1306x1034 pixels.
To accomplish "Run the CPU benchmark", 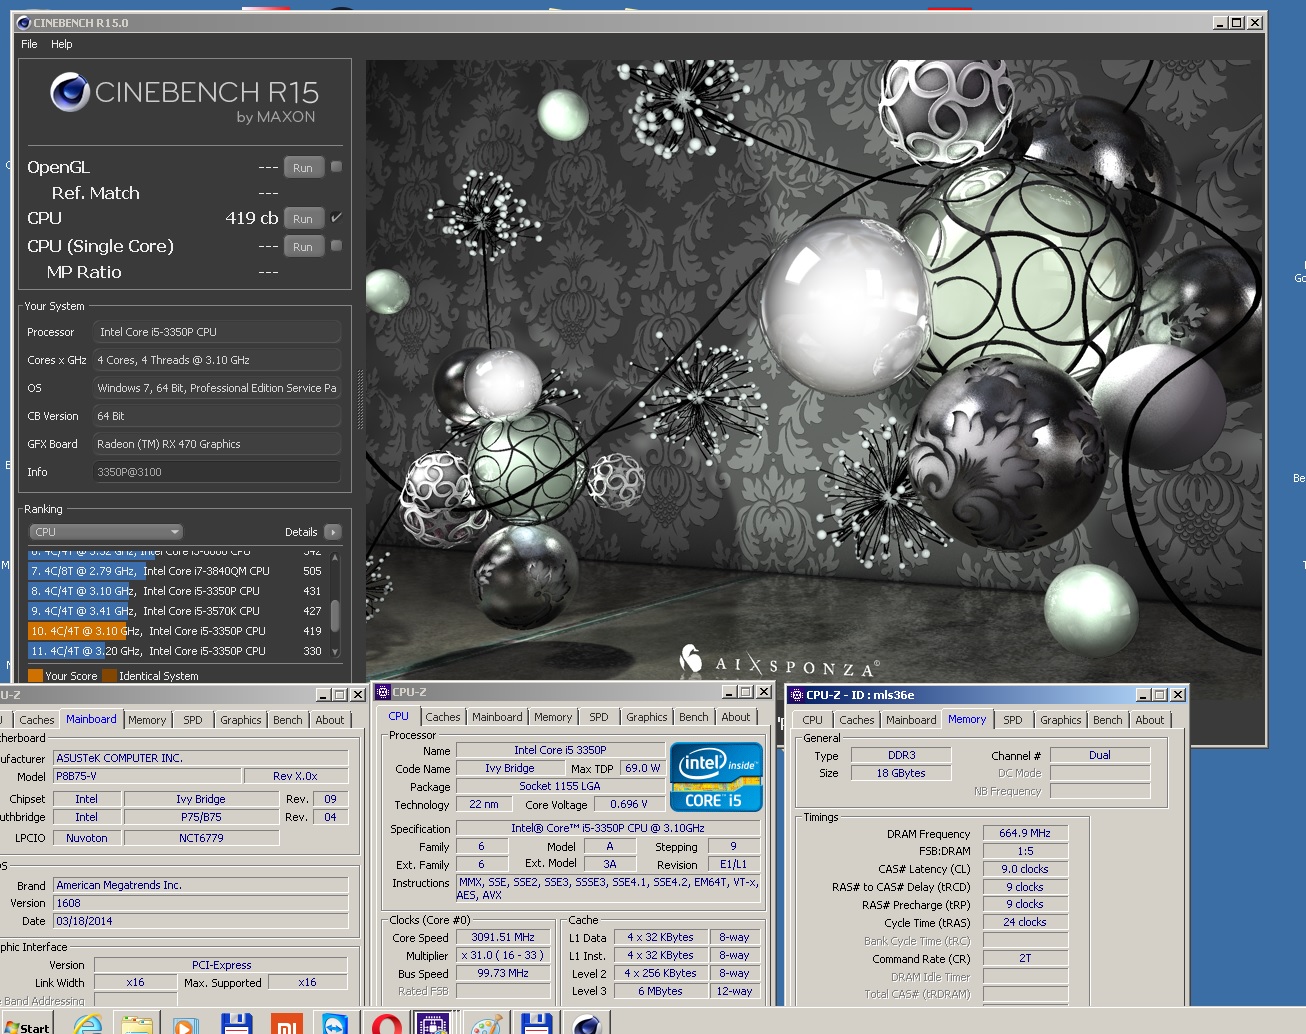I will [303, 218].
